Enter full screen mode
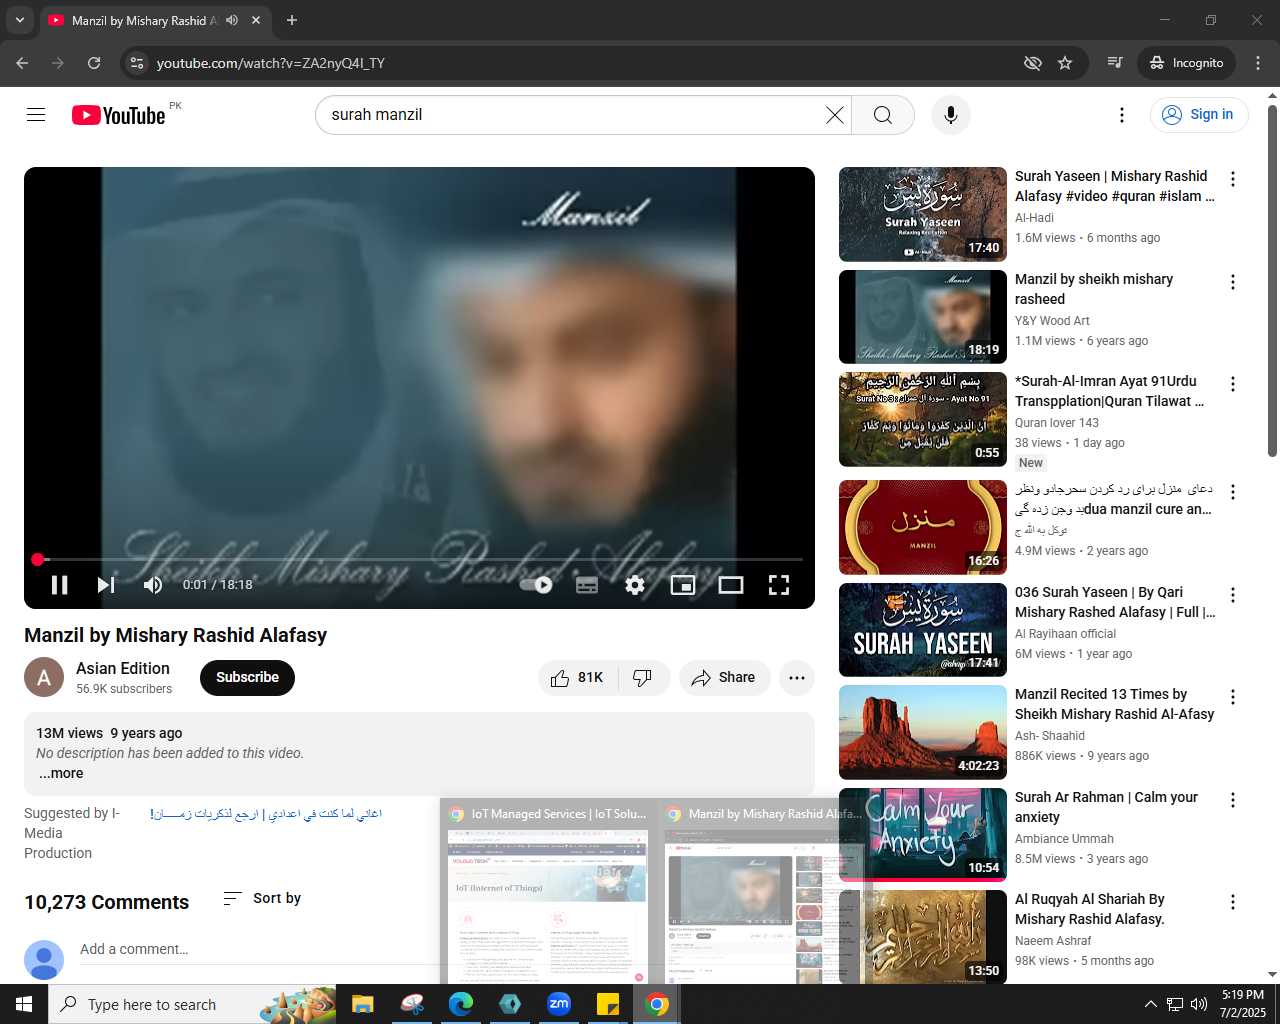 779,585
